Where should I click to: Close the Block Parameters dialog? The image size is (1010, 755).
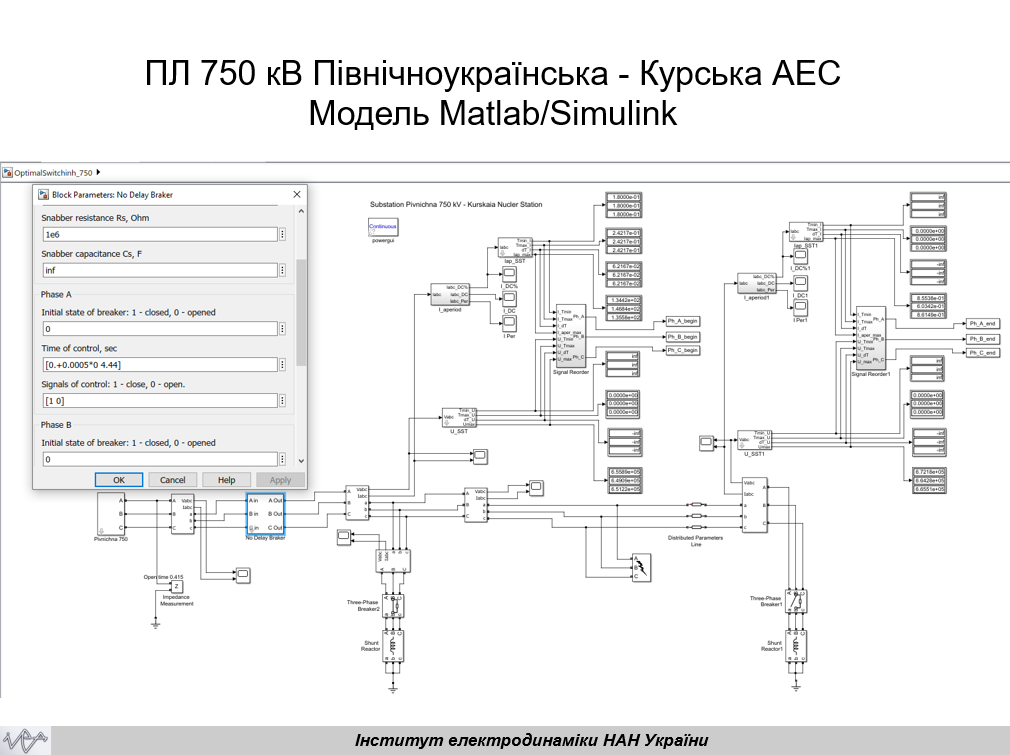click(297, 195)
